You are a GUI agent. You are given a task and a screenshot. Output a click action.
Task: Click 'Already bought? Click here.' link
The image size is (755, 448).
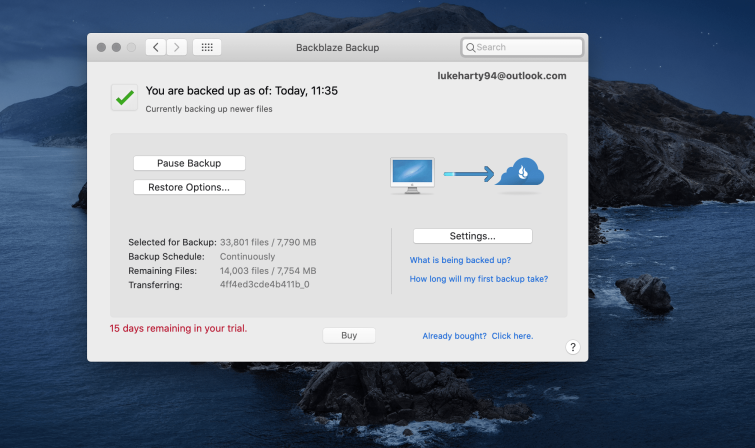[x=478, y=336]
